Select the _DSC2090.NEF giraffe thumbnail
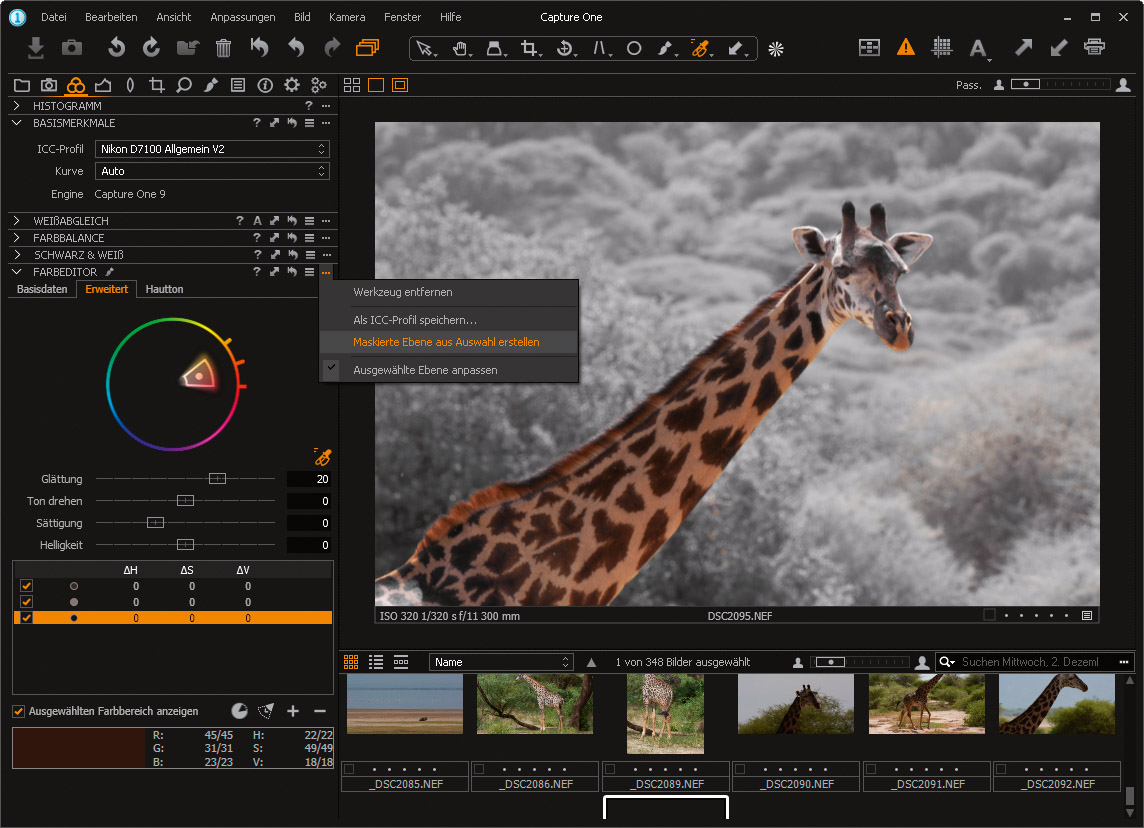The width and height of the screenshot is (1144, 828). (x=795, y=704)
